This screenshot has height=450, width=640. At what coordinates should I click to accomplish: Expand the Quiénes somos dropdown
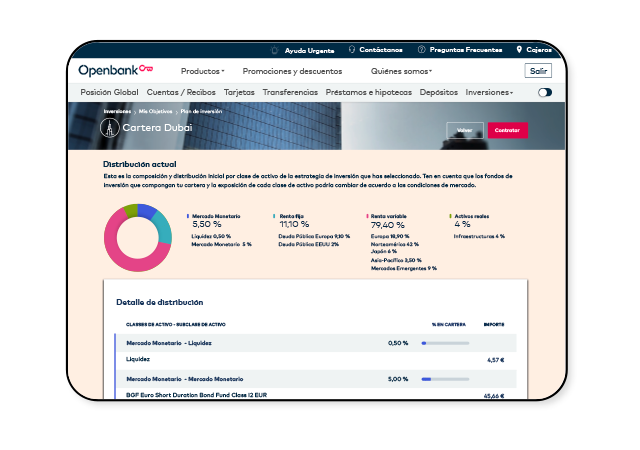pyautogui.click(x=401, y=71)
